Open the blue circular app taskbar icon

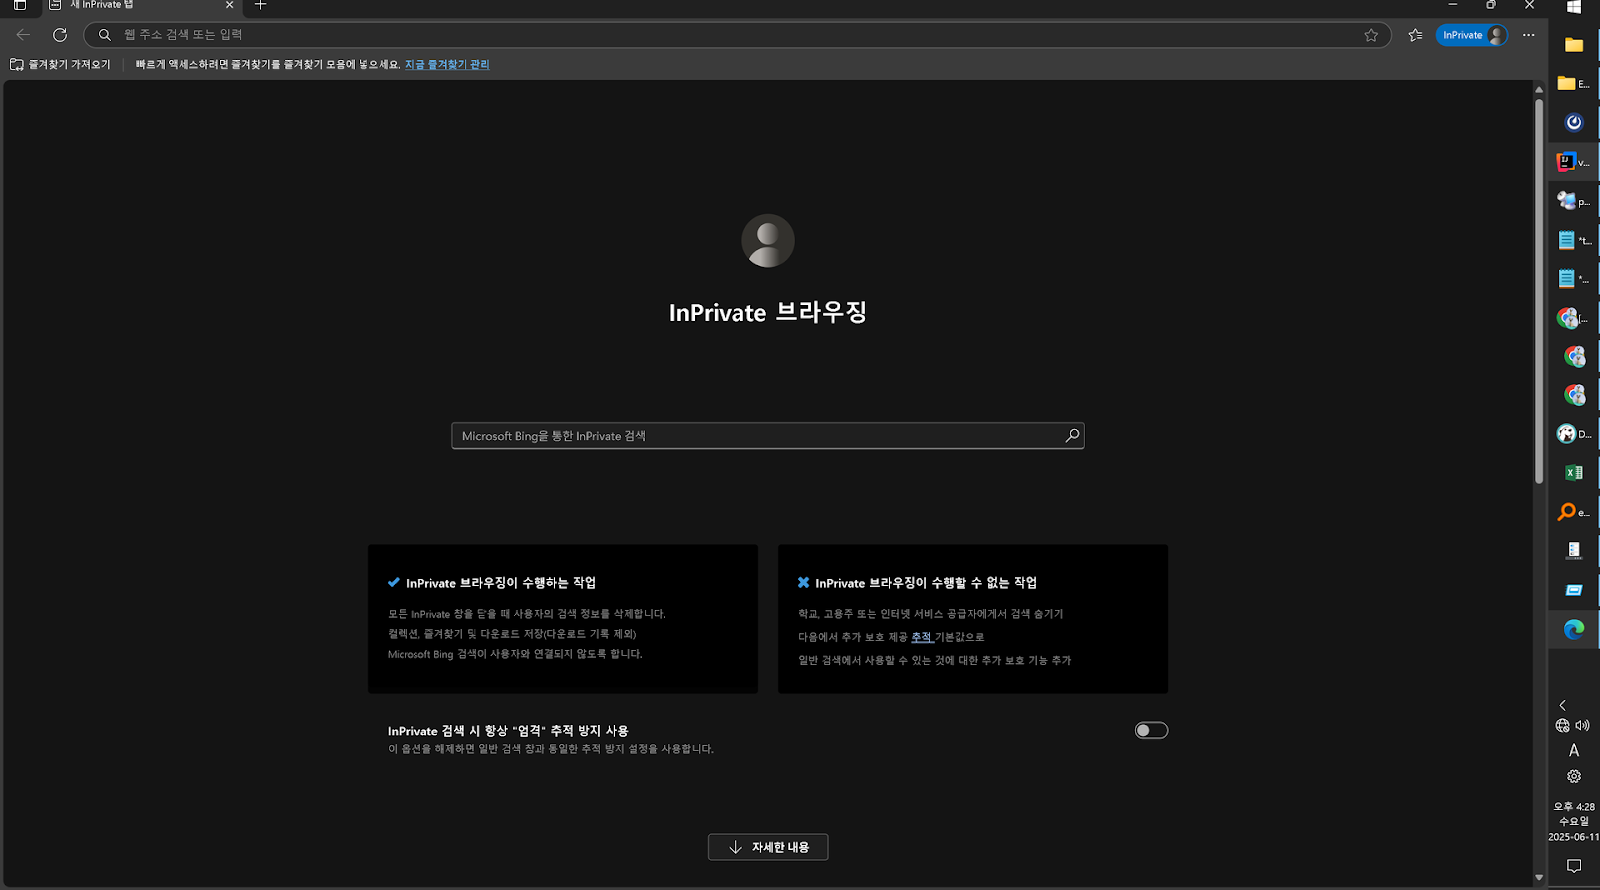coord(1574,122)
